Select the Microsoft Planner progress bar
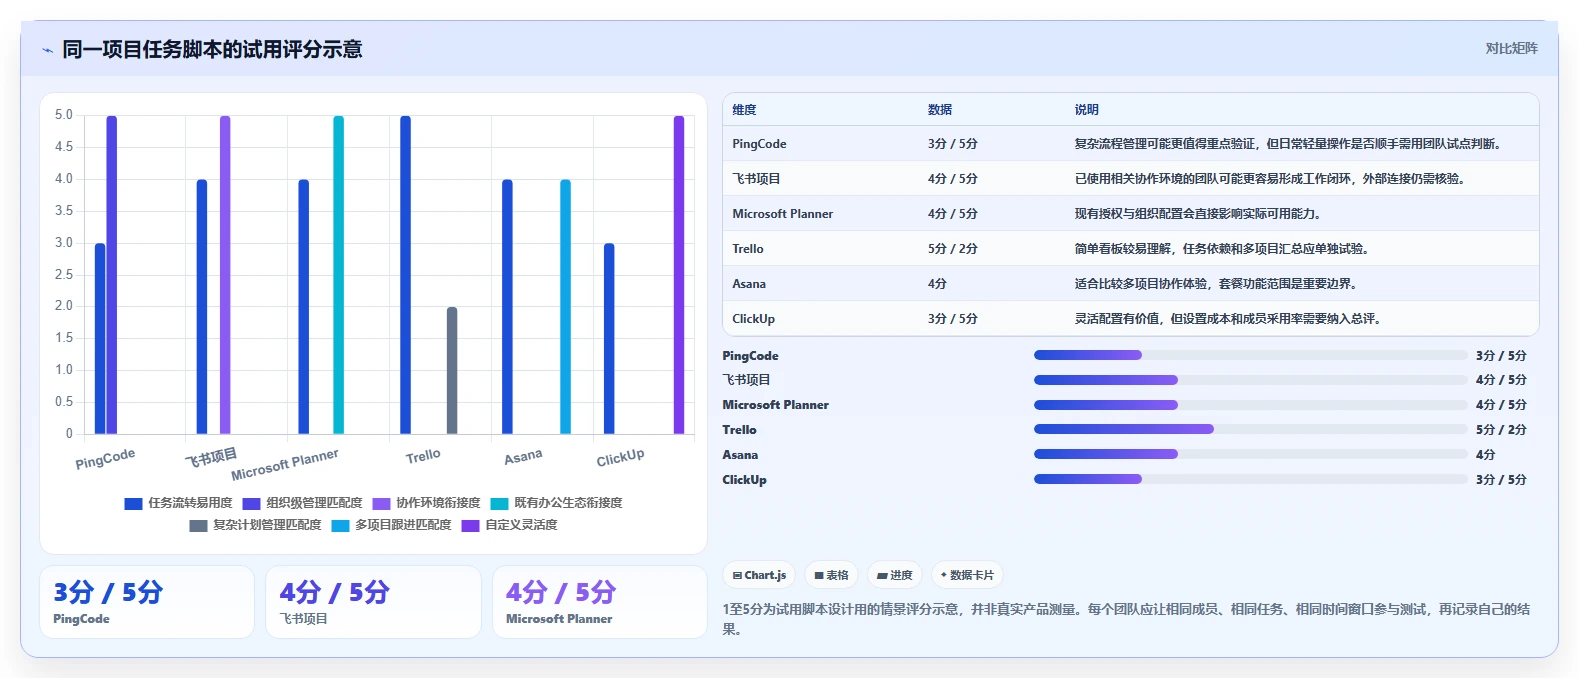The width and height of the screenshot is (1579, 678). [x=1250, y=405]
